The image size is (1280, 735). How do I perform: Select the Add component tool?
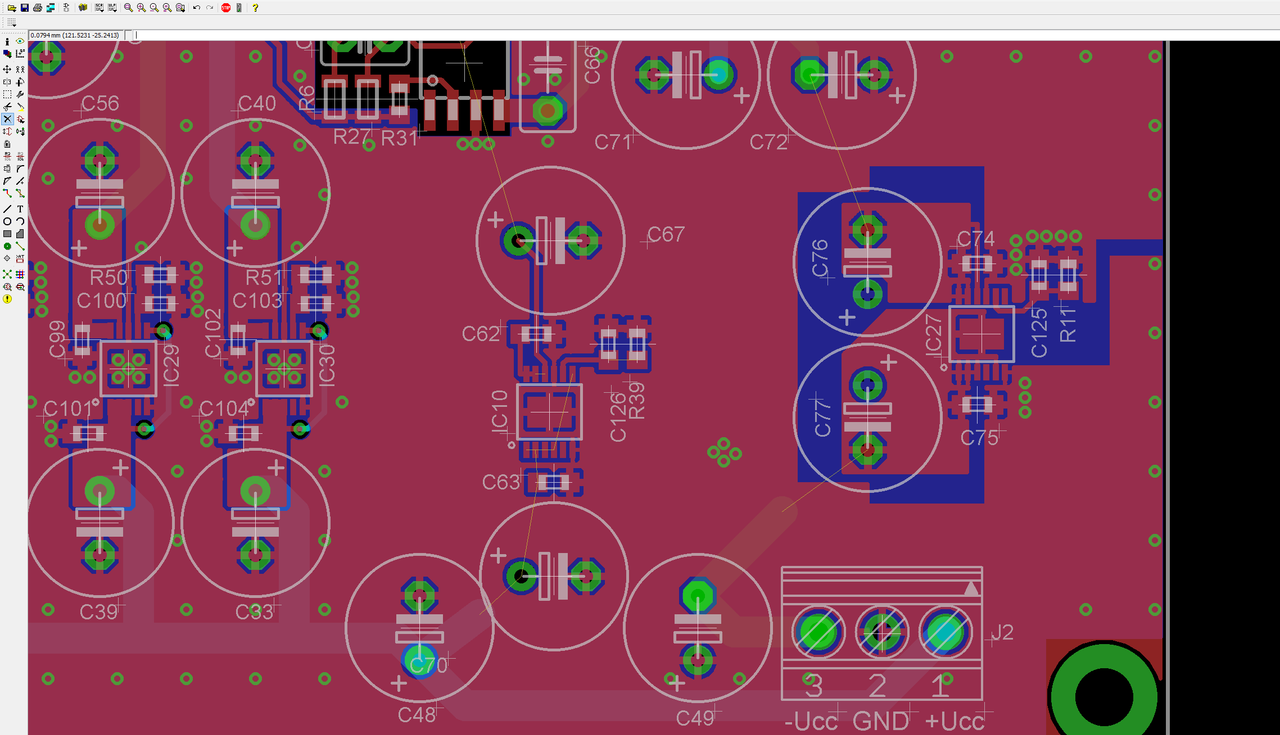[x=20, y=119]
